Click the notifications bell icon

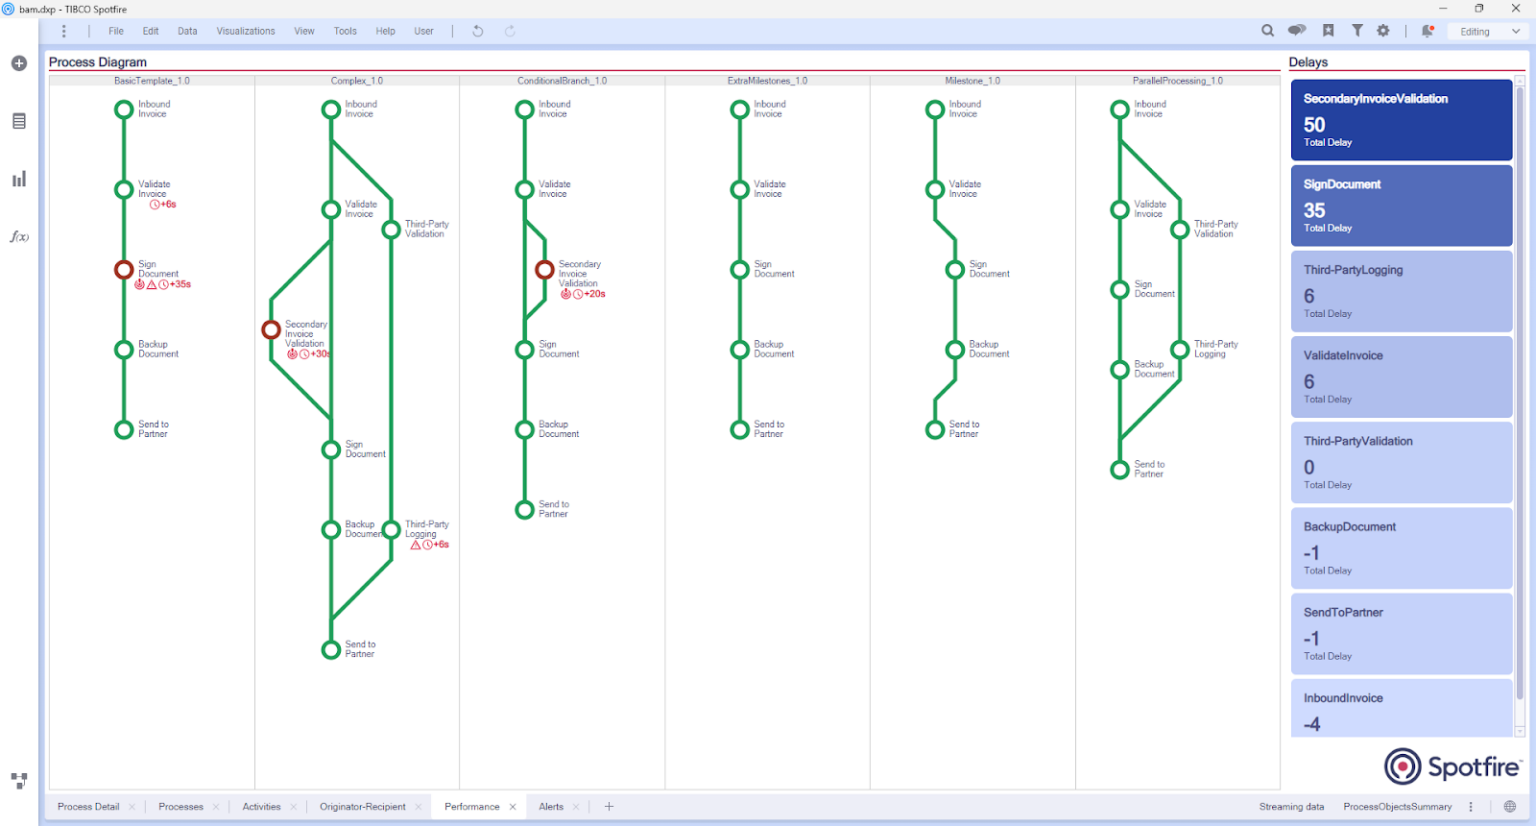point(1427,31)
